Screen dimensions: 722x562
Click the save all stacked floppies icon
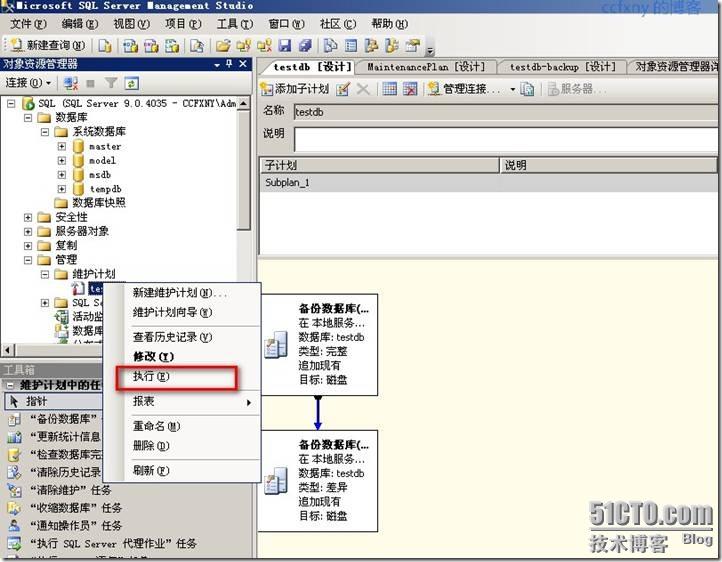(305, 46)
